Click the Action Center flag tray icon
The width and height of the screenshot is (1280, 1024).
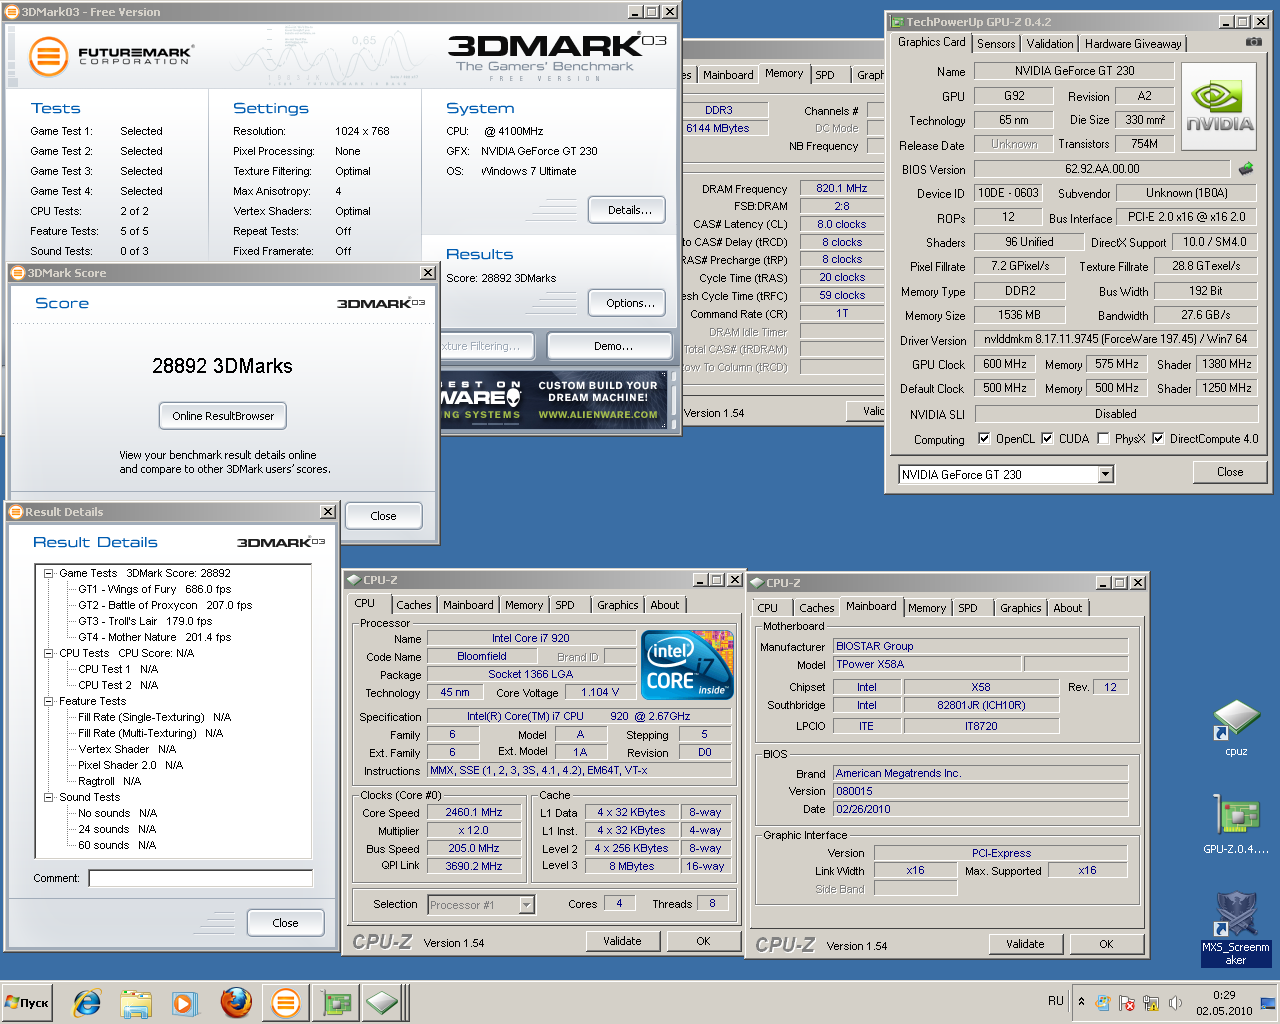click(1127, 1002)
